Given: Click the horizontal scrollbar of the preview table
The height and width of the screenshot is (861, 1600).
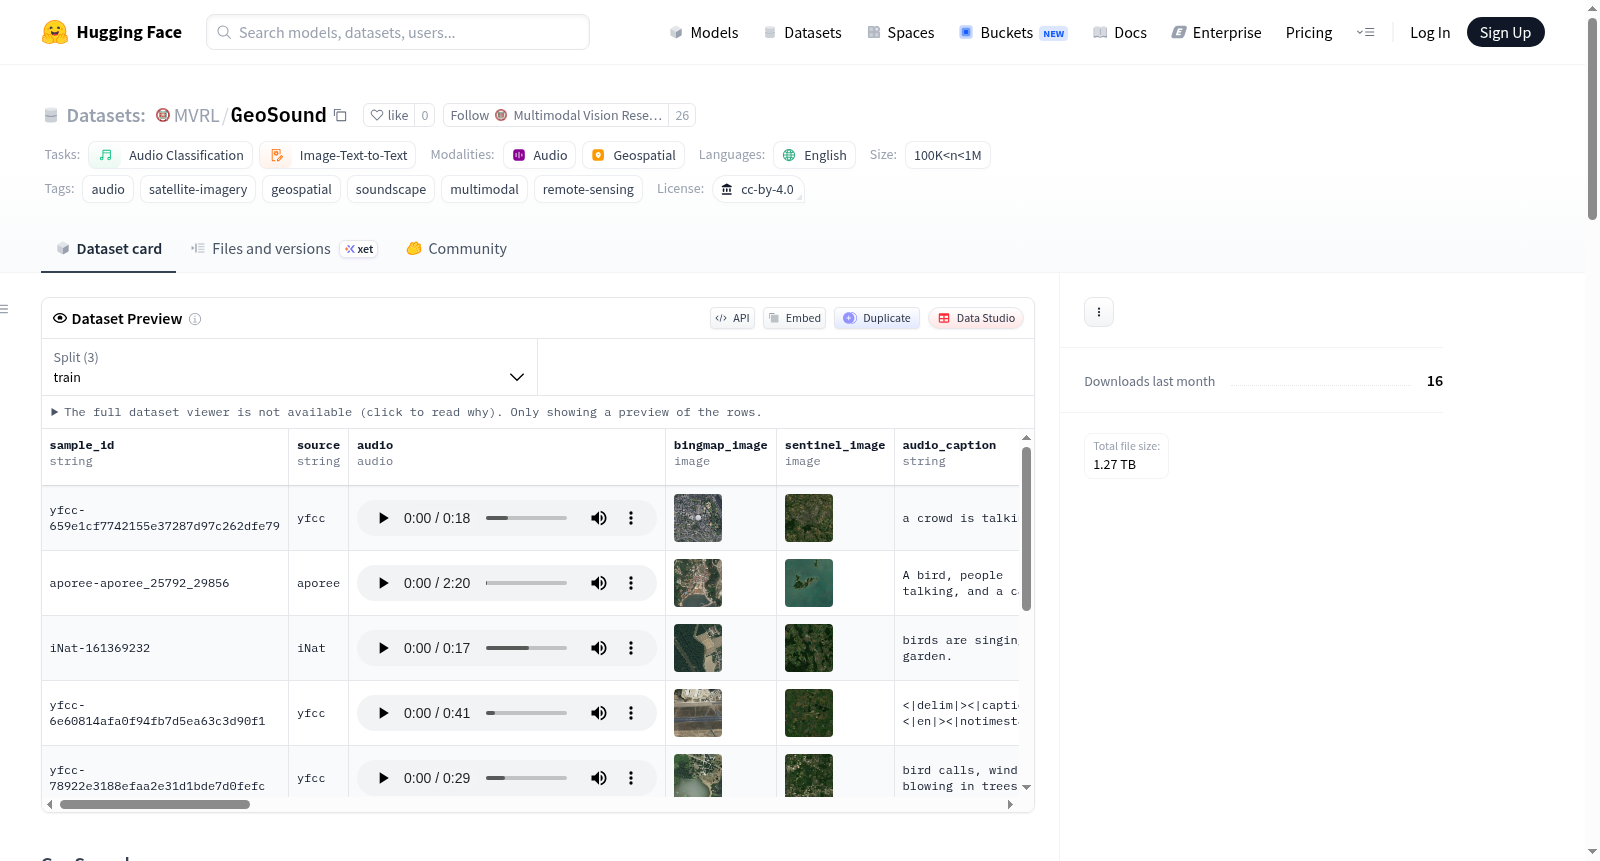Looking at the screenshot, I should pos(155,804).
